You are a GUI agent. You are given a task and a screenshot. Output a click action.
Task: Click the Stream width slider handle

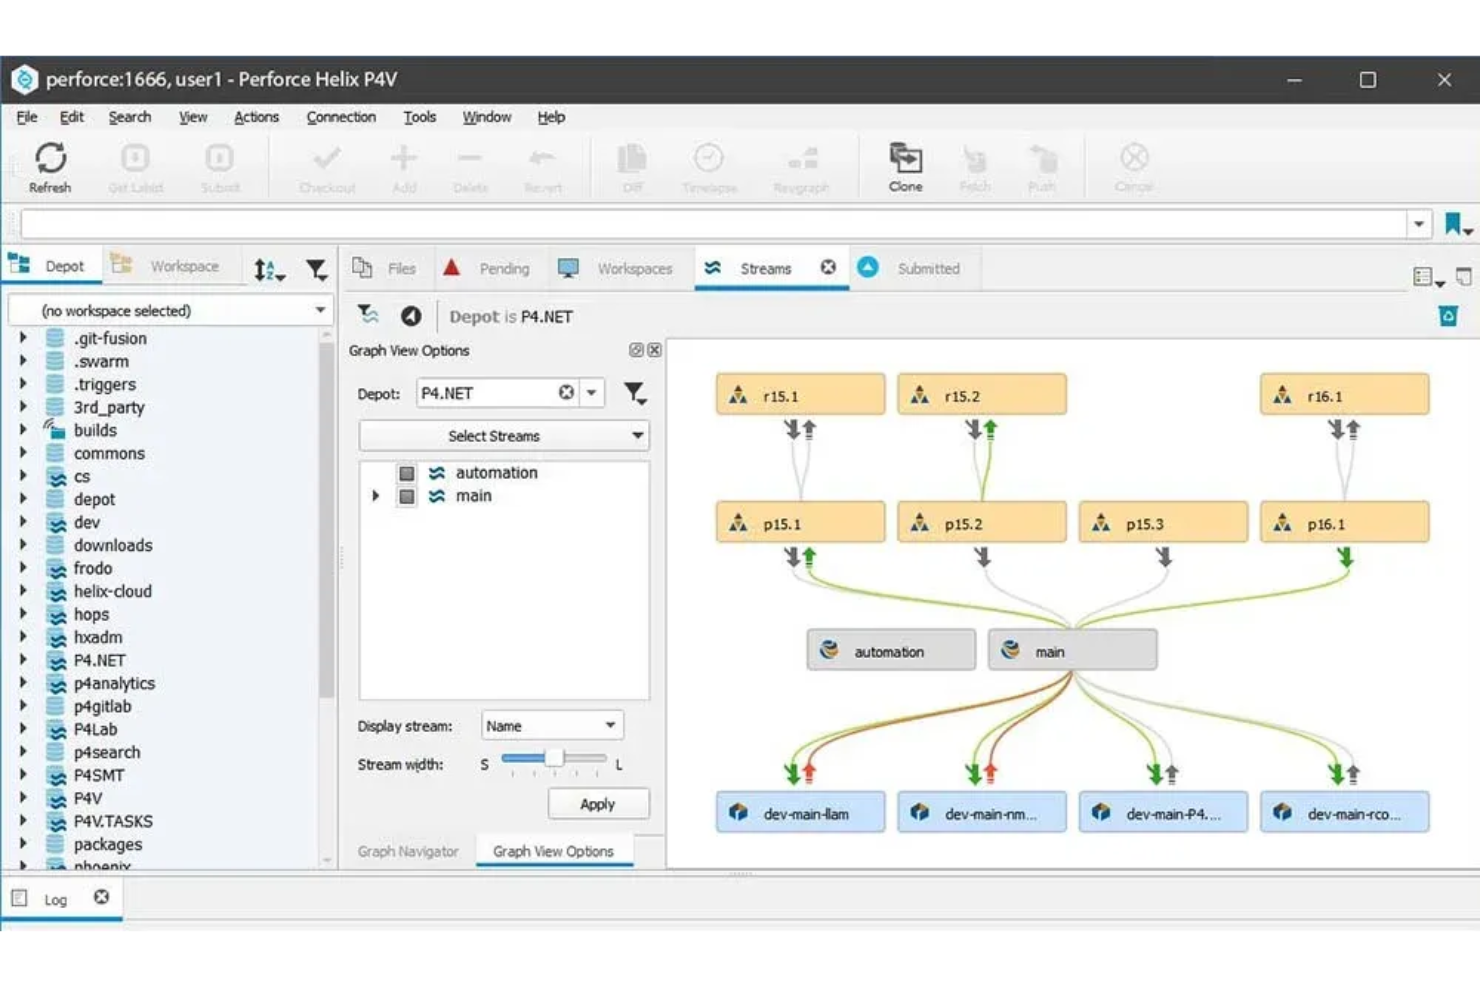pyautogui.click(x=554, y=758)
